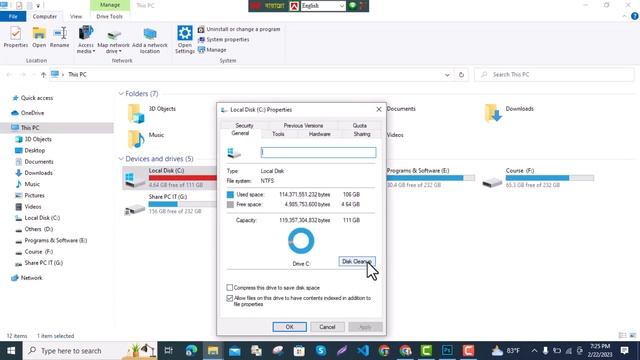Click the Windows Start button

point(11,351)
